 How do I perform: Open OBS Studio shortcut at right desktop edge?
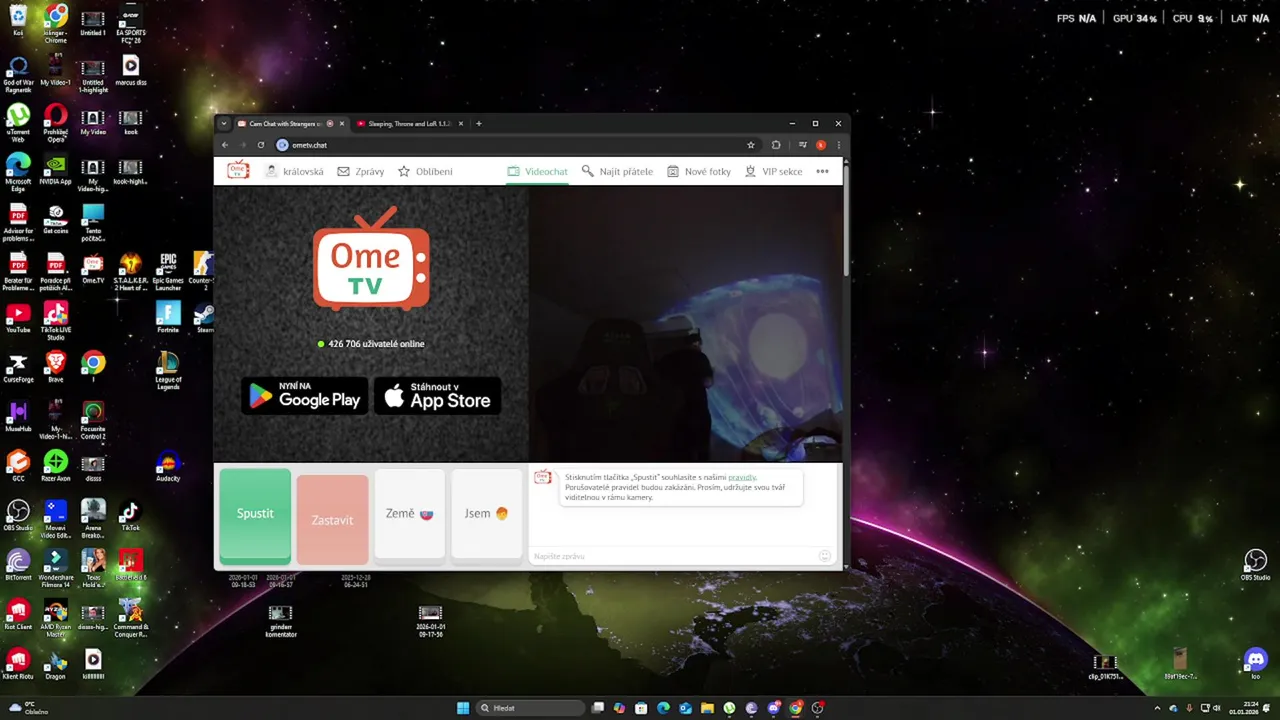coord(1255,565)
